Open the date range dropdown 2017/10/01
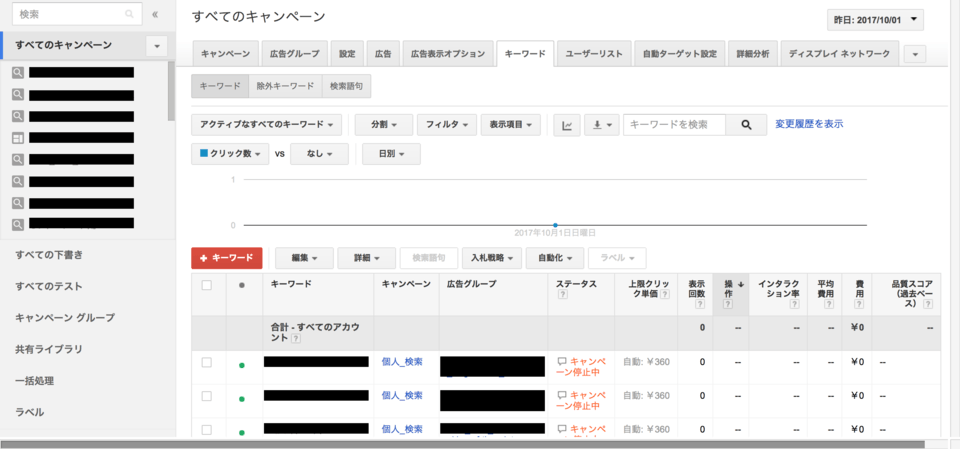The height and width of the screenshot is (449, 960). 875,20
